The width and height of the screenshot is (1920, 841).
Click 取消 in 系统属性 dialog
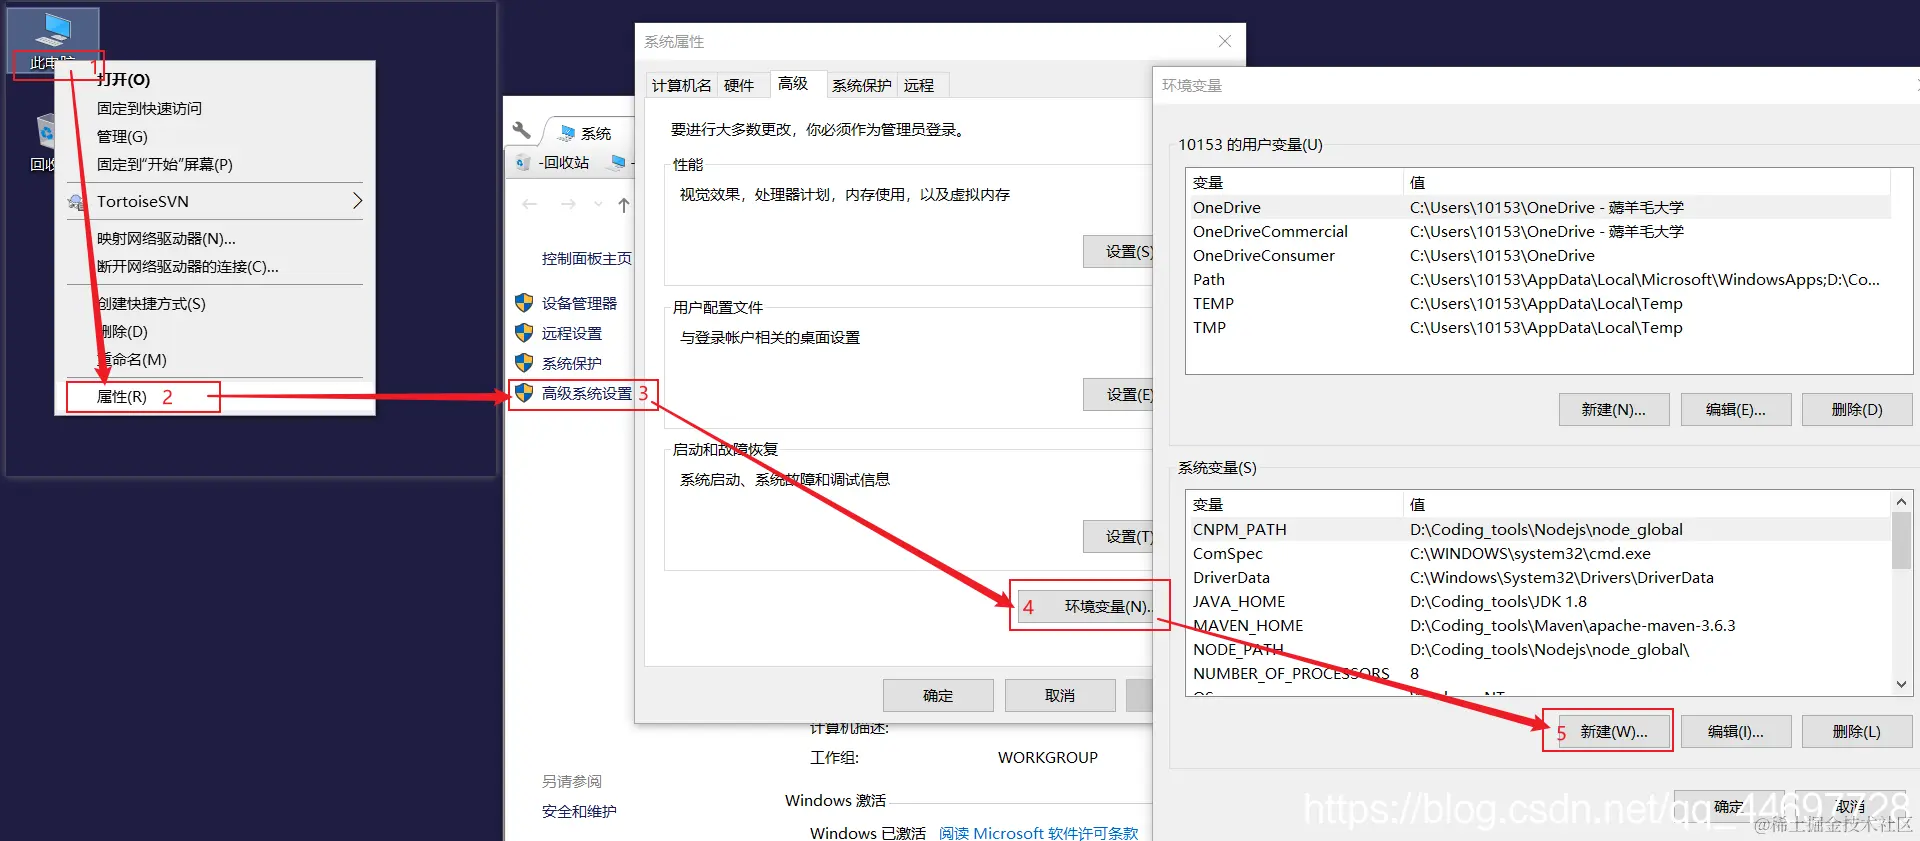click(x=1060, y=695)
